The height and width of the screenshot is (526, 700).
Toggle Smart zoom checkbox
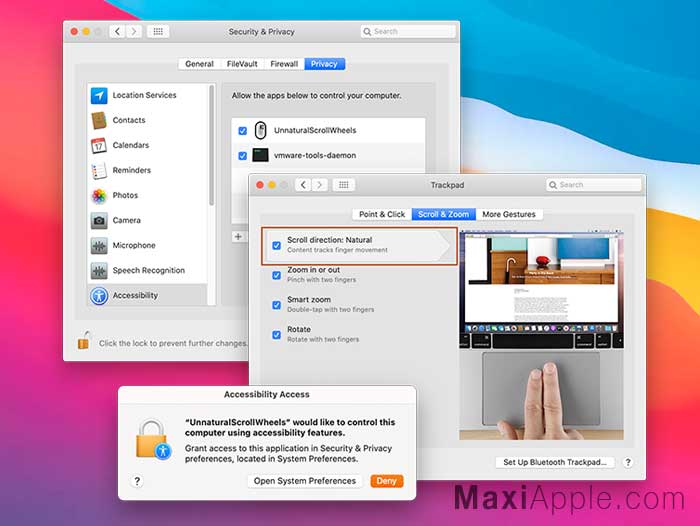point(276,305)
